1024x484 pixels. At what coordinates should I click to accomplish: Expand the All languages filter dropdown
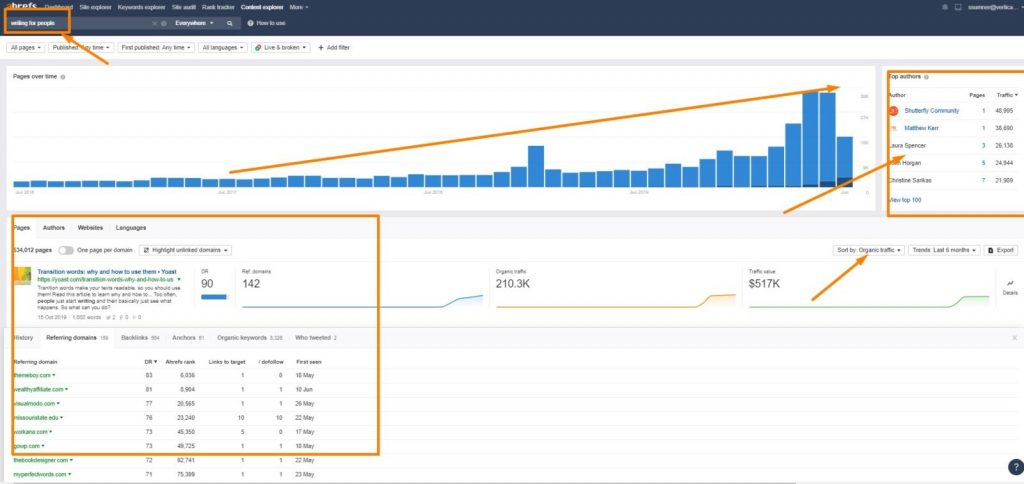(x=221, y=47)
